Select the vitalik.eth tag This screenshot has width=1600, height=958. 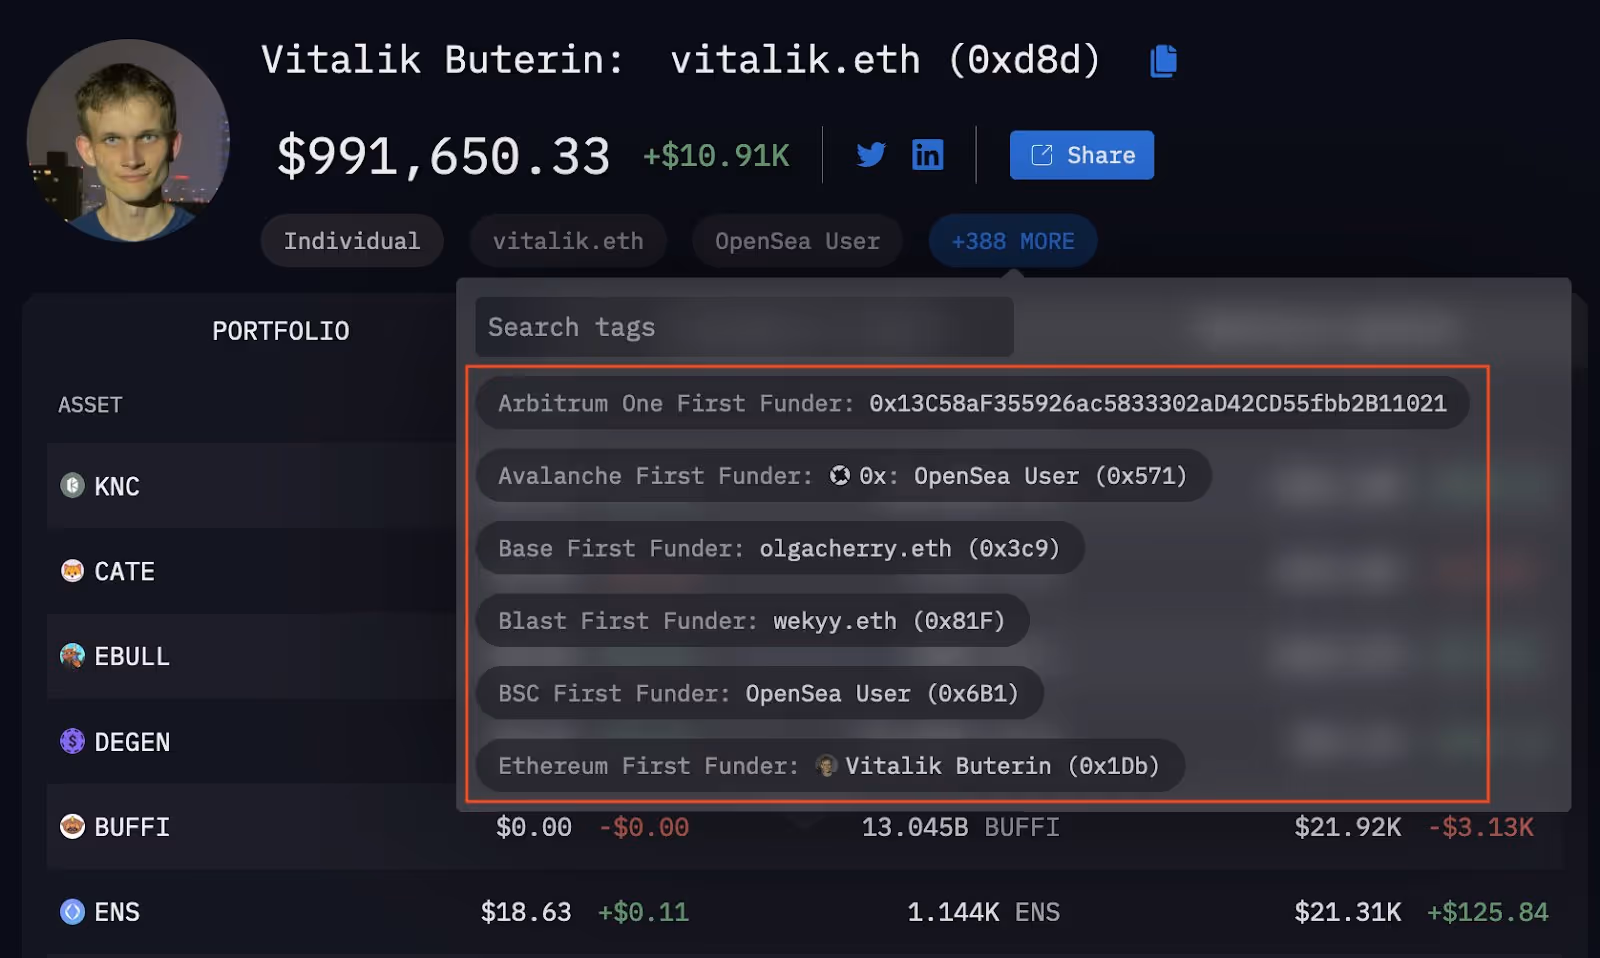pyautogui.click(x=568, y=241)
